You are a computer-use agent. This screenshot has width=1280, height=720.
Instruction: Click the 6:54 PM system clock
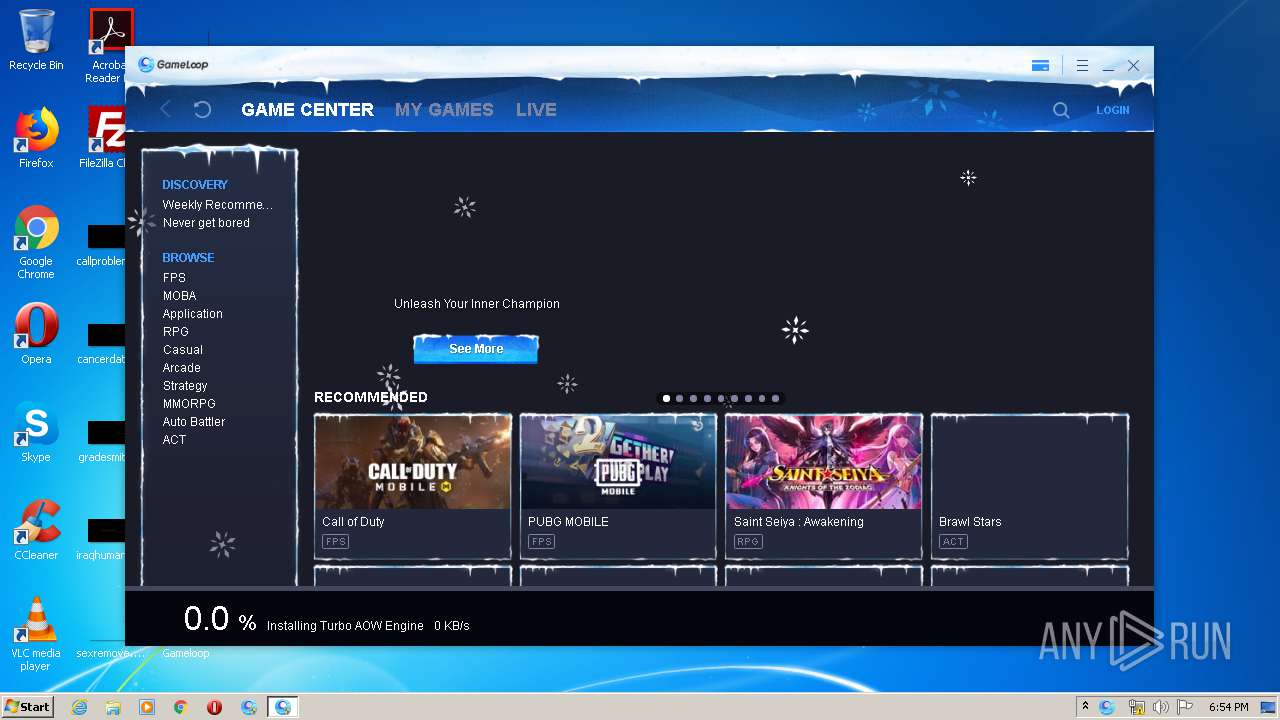1228,707
